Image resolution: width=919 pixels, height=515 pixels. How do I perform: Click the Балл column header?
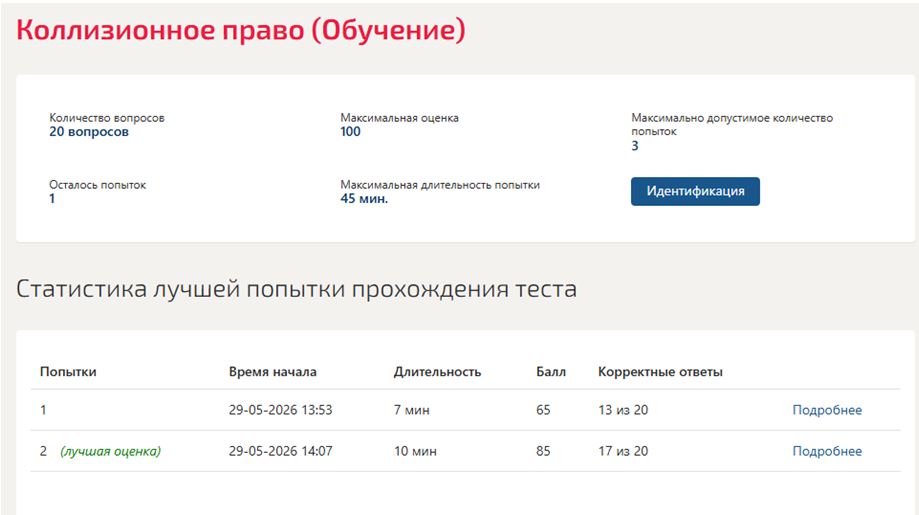551,371
